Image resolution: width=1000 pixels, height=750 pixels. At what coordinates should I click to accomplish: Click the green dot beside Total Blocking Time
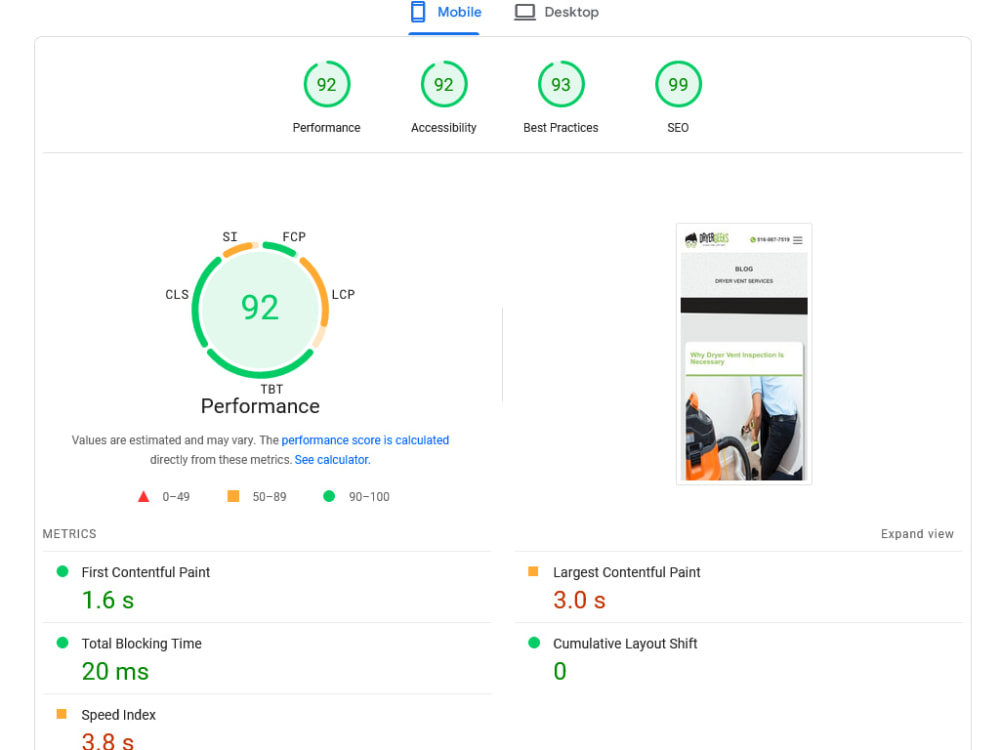click(x=61, y=643)
